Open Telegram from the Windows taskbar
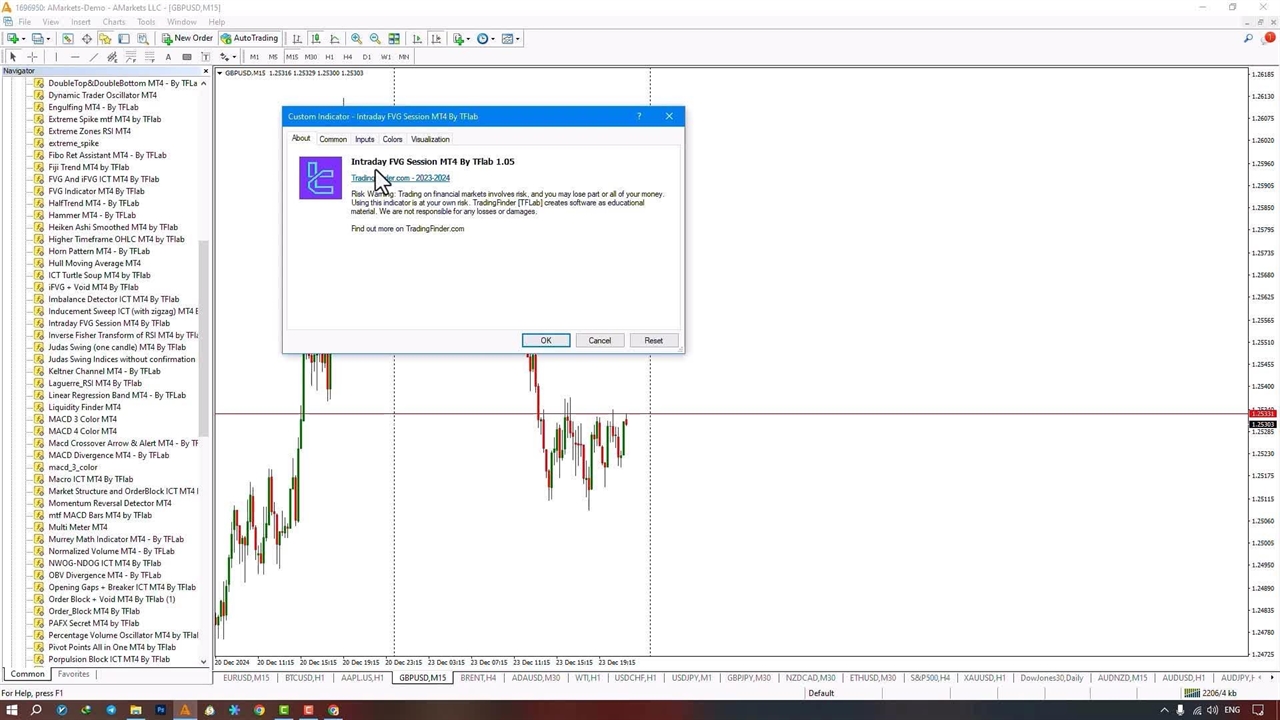 coord(111,710)
